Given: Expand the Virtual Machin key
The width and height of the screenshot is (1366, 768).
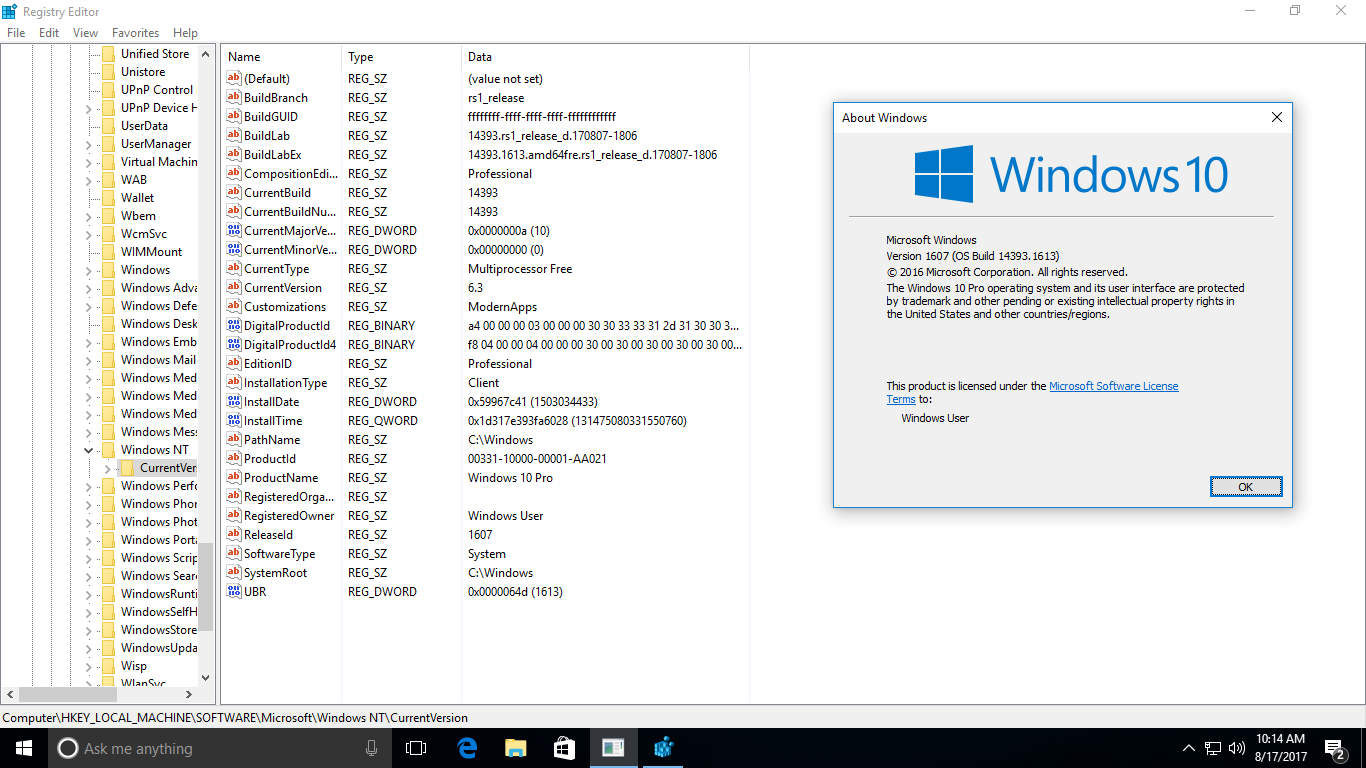Looking at the screenshot, I should coord(89,162).
